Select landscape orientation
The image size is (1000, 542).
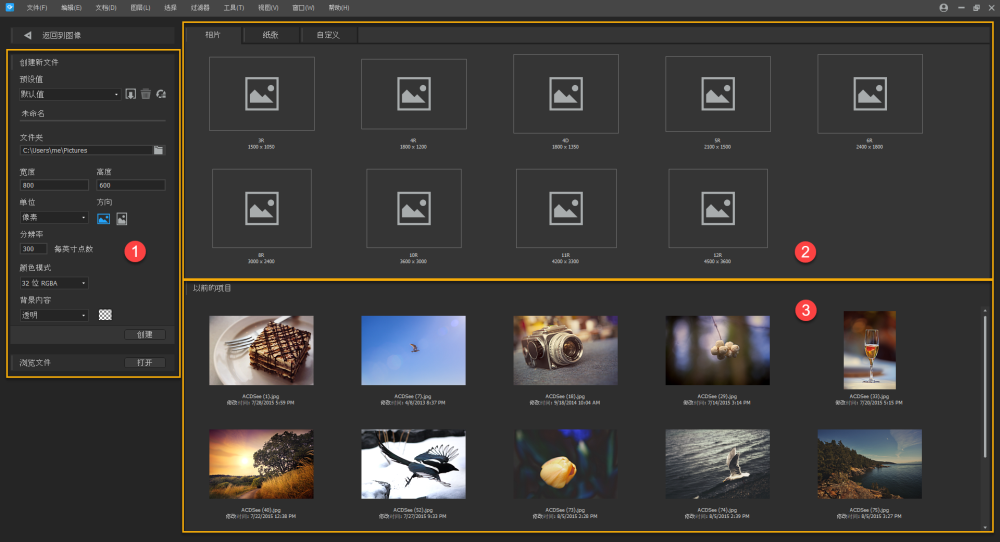[x=103, y=218]
